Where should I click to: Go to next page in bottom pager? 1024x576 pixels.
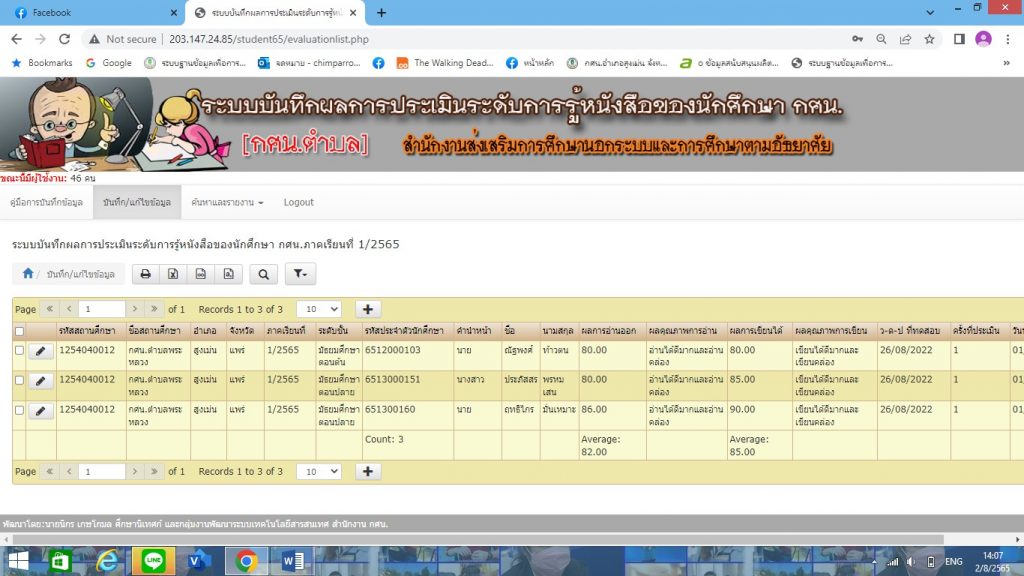click(x=135, y=472)
